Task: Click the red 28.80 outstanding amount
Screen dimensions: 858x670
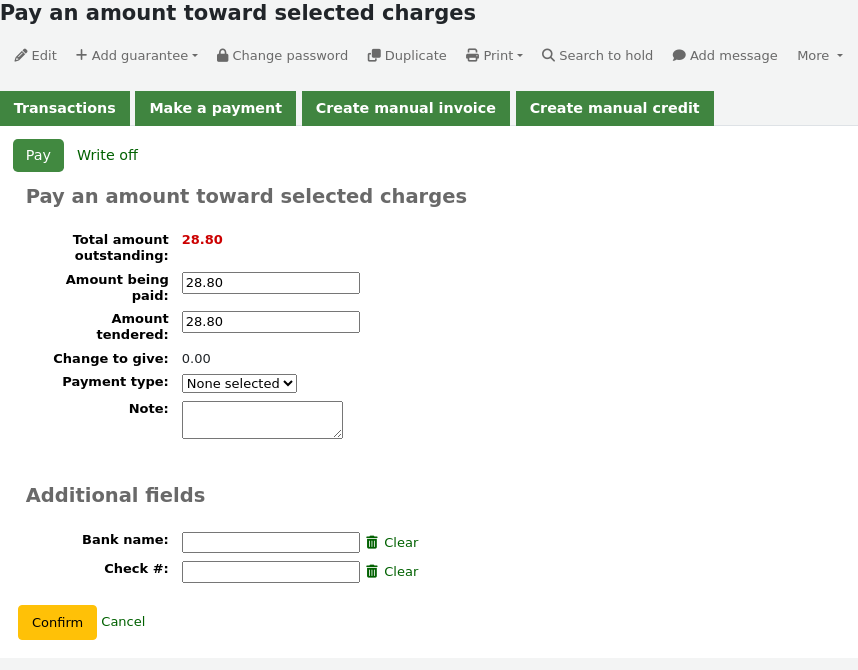Action: click(x=202, y=240)
